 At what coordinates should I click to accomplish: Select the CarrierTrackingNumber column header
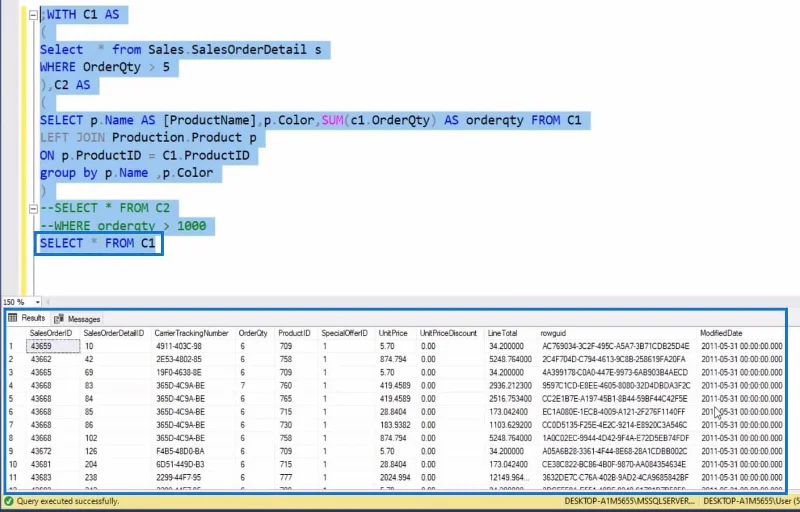coord(191,333)
